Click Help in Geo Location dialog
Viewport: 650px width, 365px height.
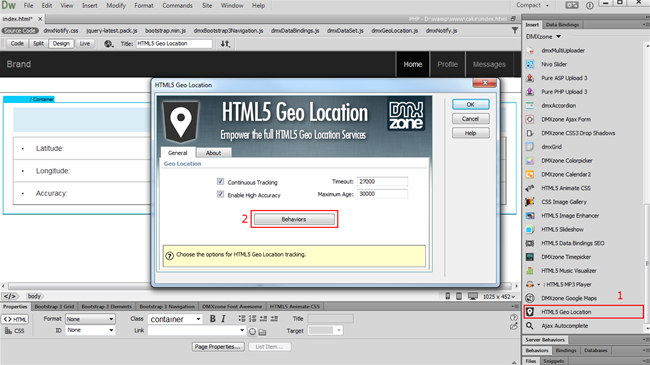(471, 133)
